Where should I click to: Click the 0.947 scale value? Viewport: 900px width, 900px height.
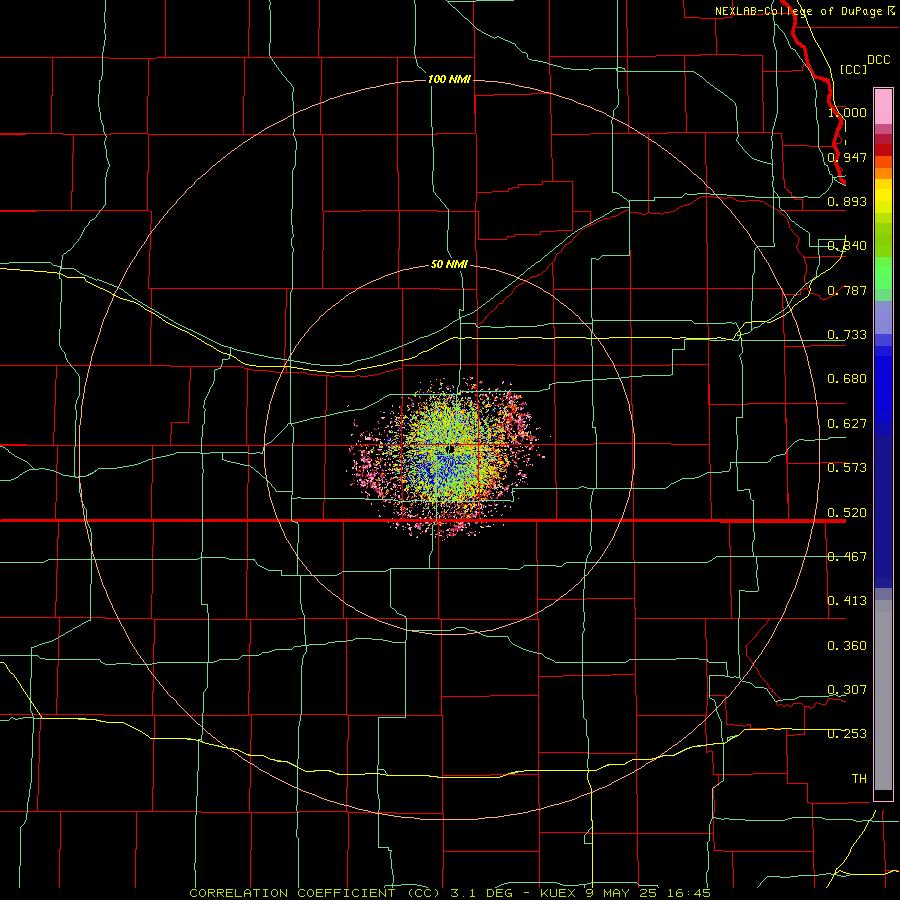pos(847,157)
